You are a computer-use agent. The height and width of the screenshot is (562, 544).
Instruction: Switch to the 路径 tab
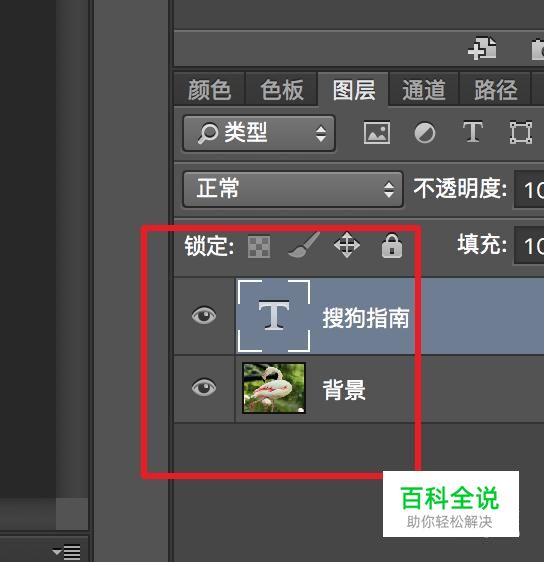tap(496, 90)
